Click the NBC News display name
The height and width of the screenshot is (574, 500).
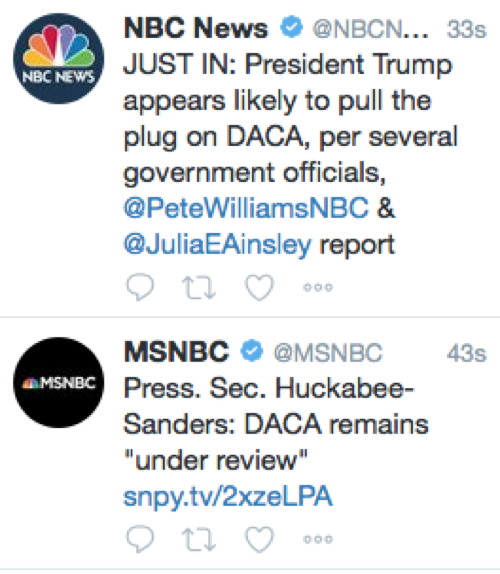pos(196,28)
